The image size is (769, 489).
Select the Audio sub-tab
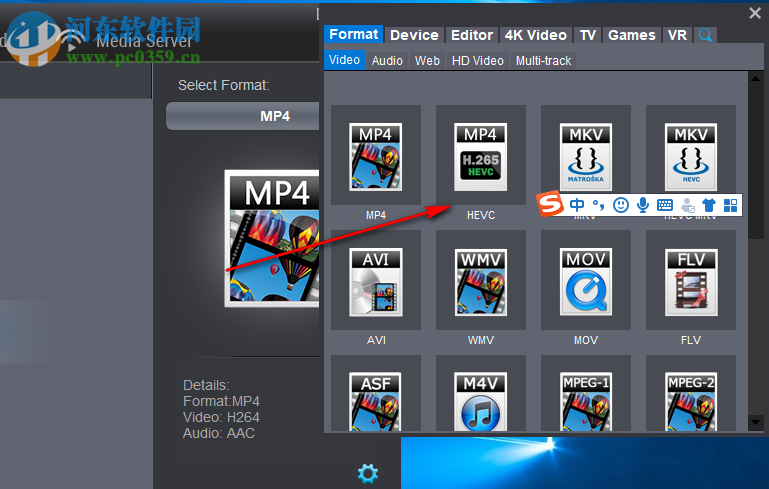coord(387,60)
